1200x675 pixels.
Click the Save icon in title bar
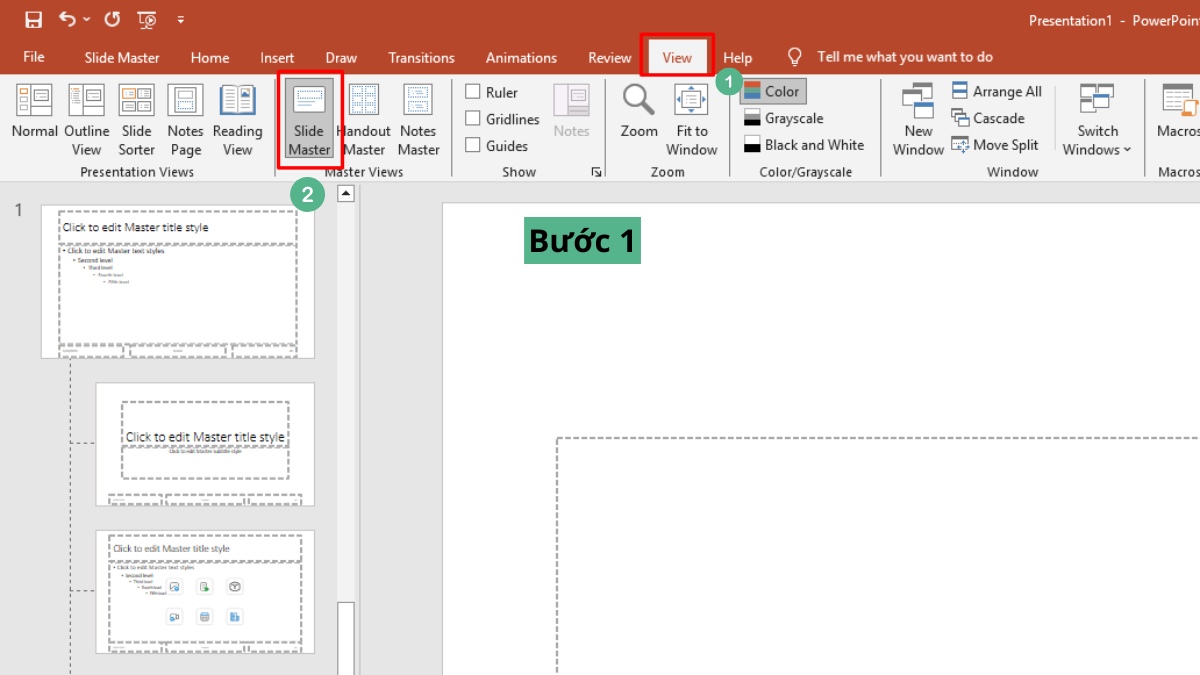click(x=33, y=19)
